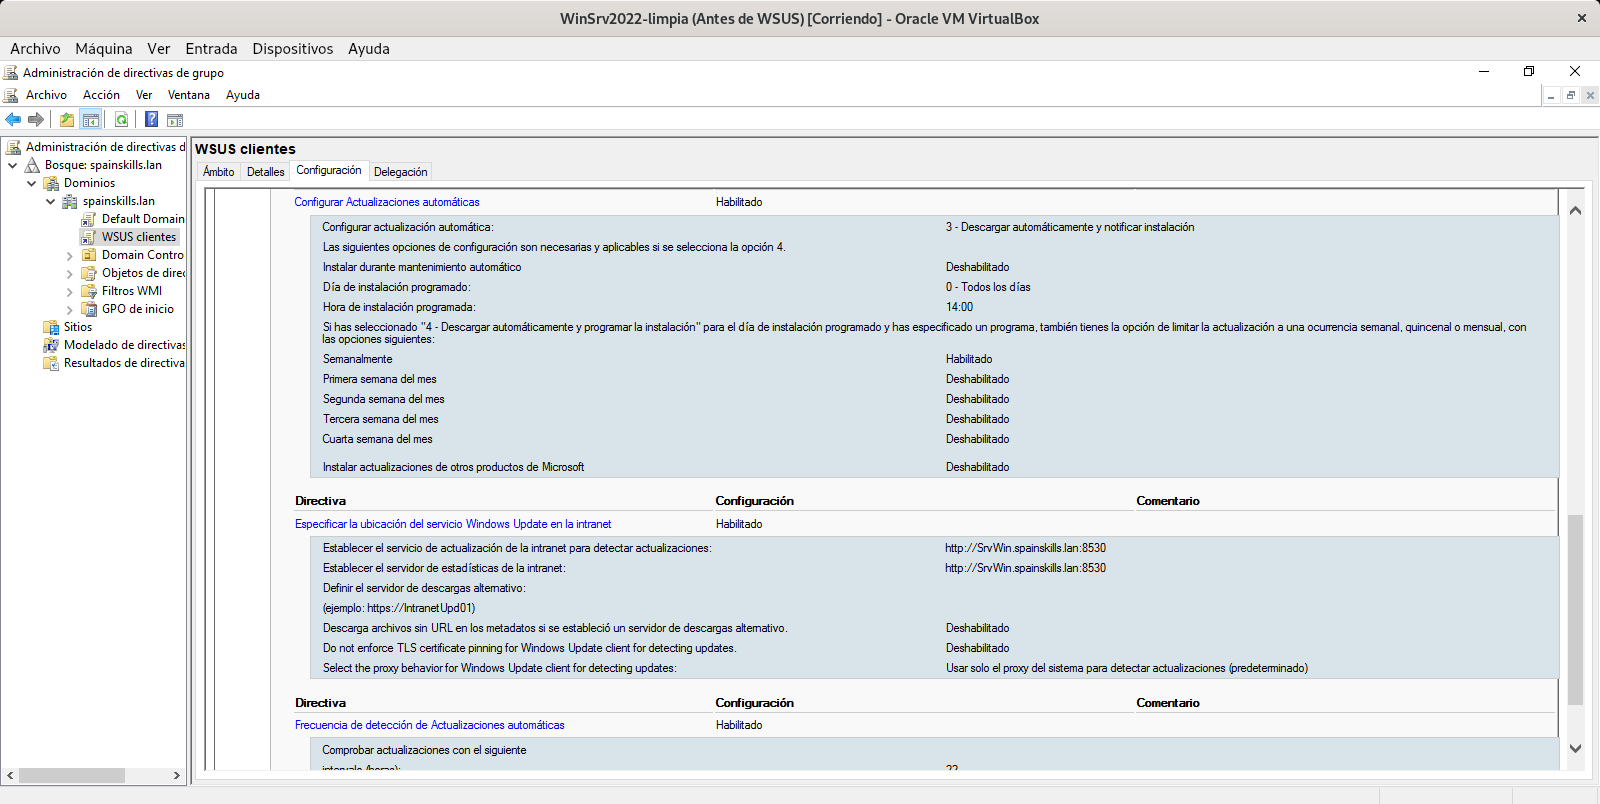
Task: Click the Filtros WMI folder icon
Action: coord(89,291)
